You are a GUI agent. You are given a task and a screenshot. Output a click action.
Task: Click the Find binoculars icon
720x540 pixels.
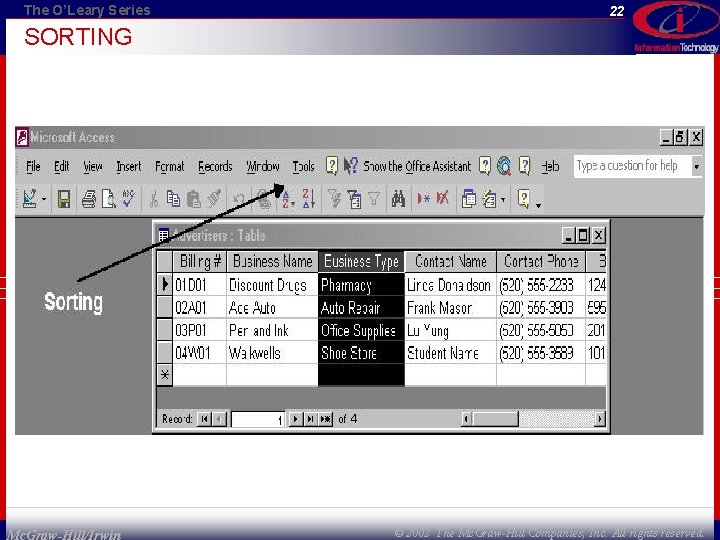[x=398, y=199]
